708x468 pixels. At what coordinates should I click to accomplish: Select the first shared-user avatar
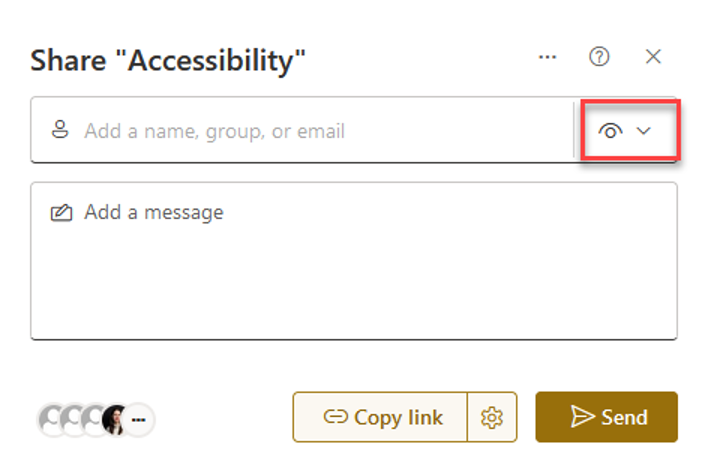pos(51,420)
